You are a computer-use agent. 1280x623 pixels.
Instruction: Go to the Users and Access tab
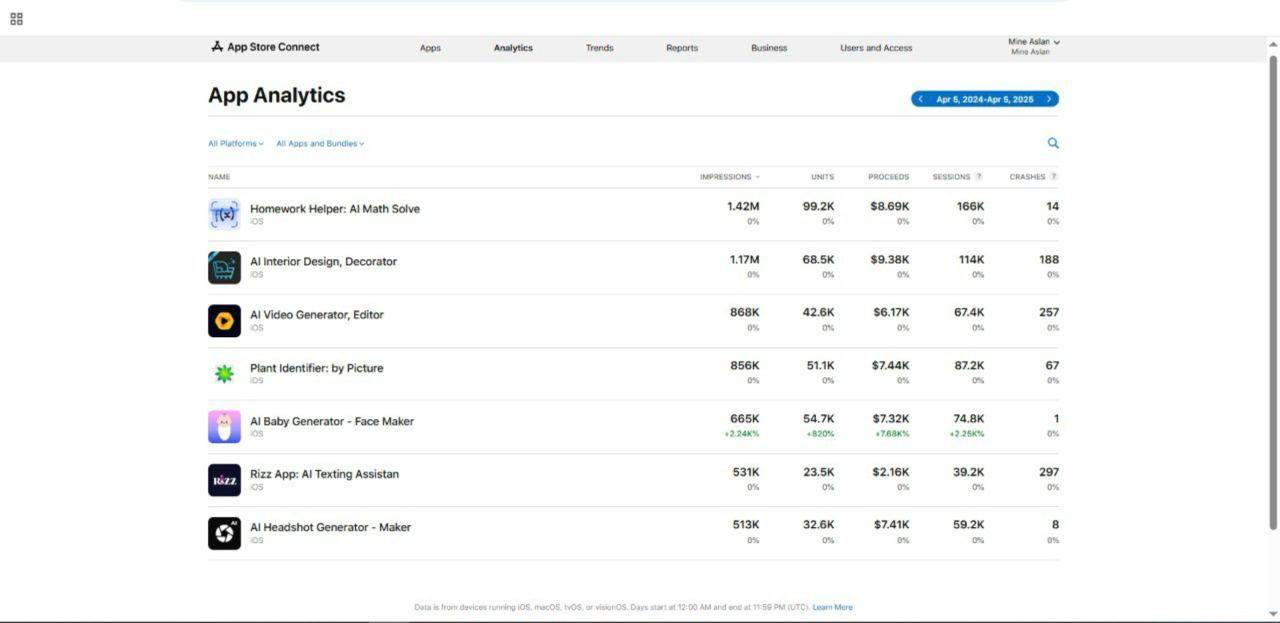[x=875, y=48]
